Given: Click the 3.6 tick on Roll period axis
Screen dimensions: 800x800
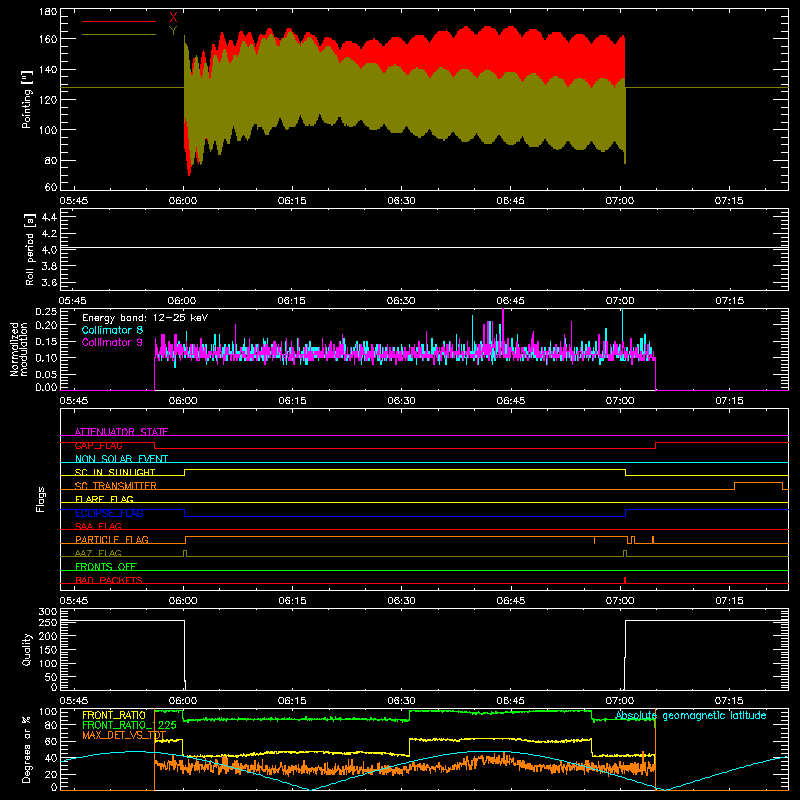Looking at the screenshot, I should pyautogui.click(x=49, y=282).
